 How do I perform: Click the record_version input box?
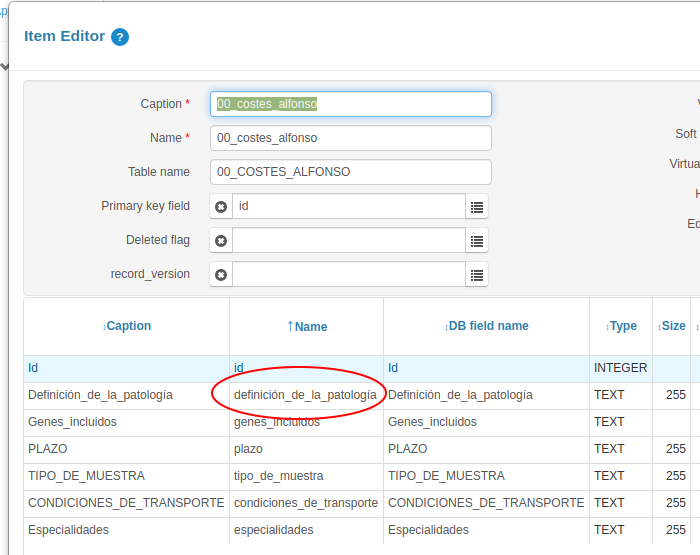(349, 274)
